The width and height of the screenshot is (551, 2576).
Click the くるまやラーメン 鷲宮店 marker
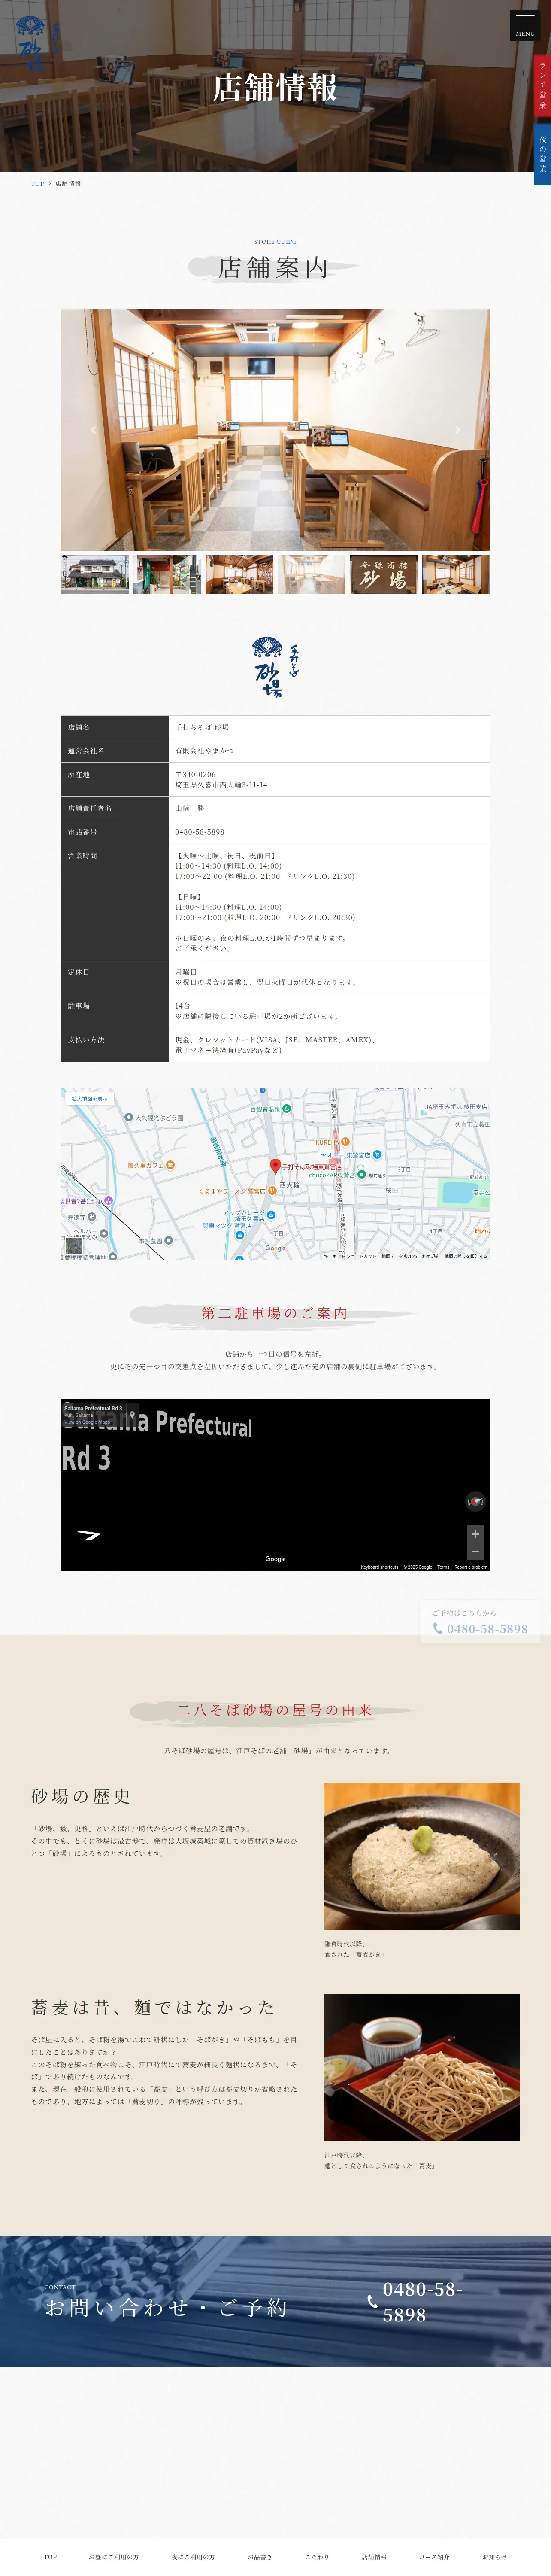pos(271,1191)
